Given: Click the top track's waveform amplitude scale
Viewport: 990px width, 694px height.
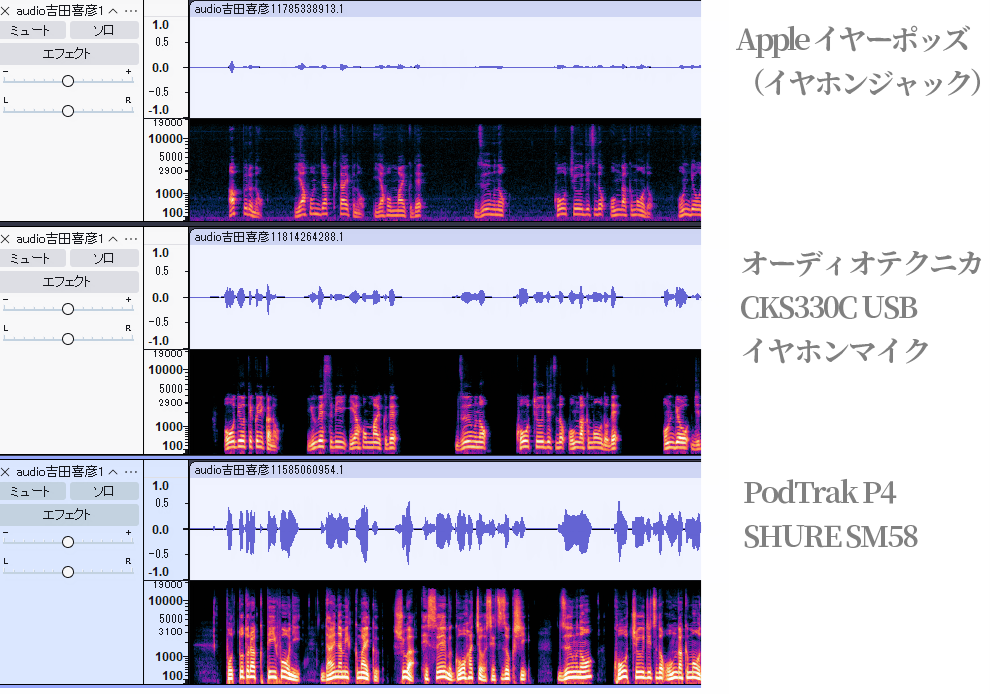Looking at the screenshot, I should 166,67.
